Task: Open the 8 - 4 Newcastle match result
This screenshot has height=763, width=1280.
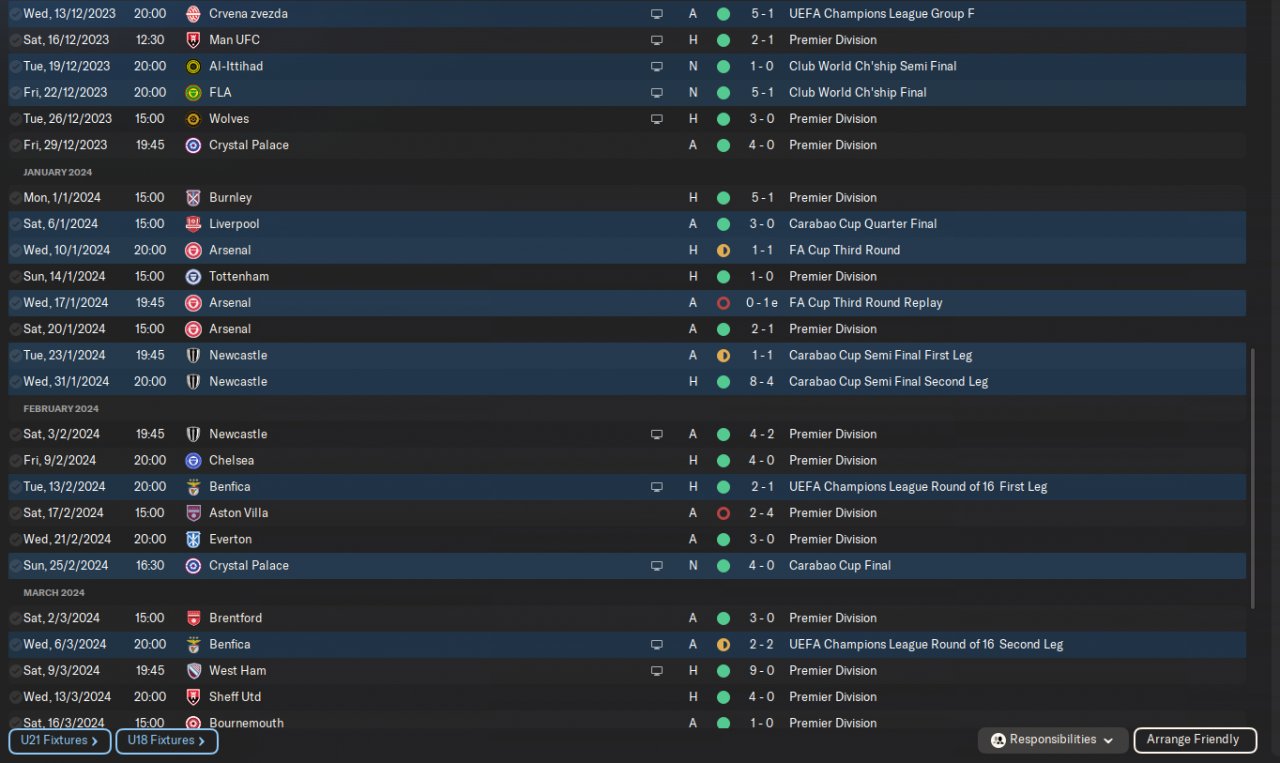Action: [760, 382]
